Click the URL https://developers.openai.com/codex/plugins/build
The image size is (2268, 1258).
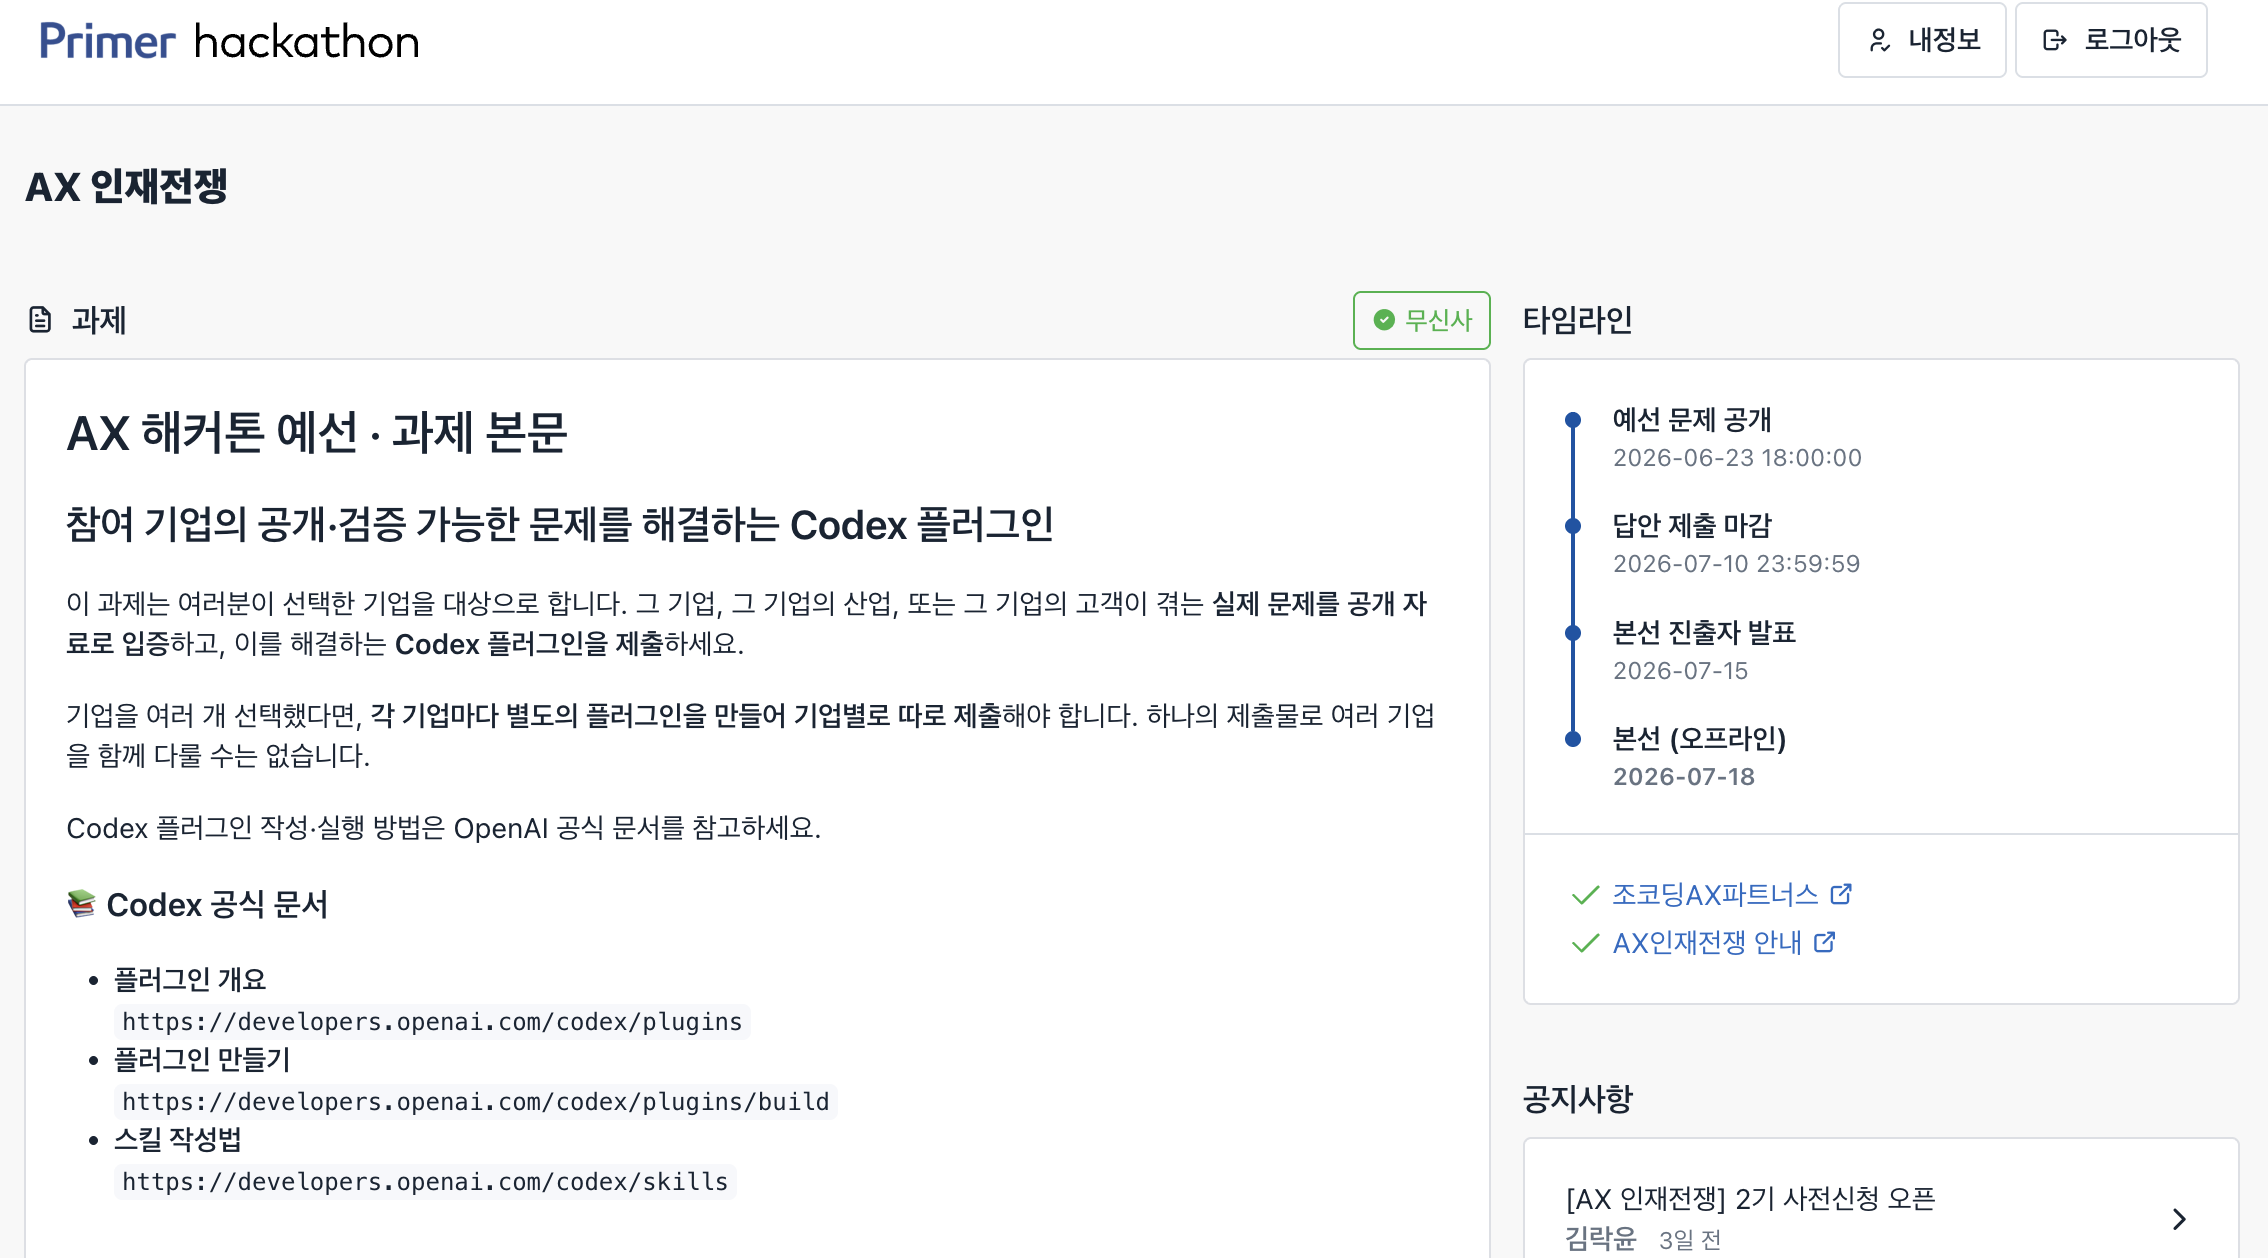coord(476,1101)
